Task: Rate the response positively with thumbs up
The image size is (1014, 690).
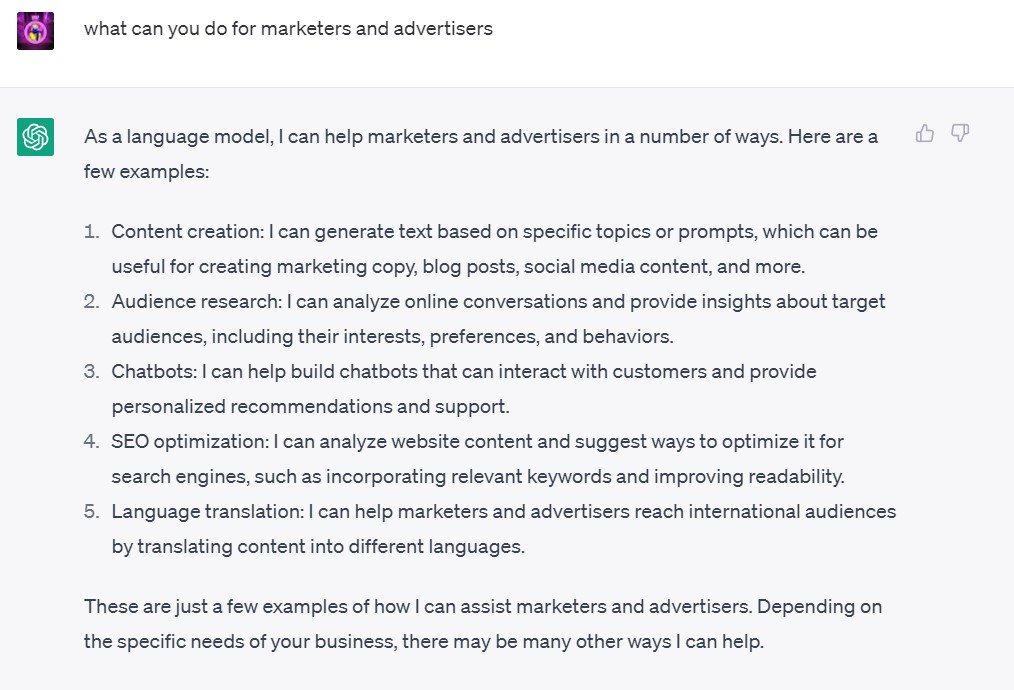Action: 923,132
